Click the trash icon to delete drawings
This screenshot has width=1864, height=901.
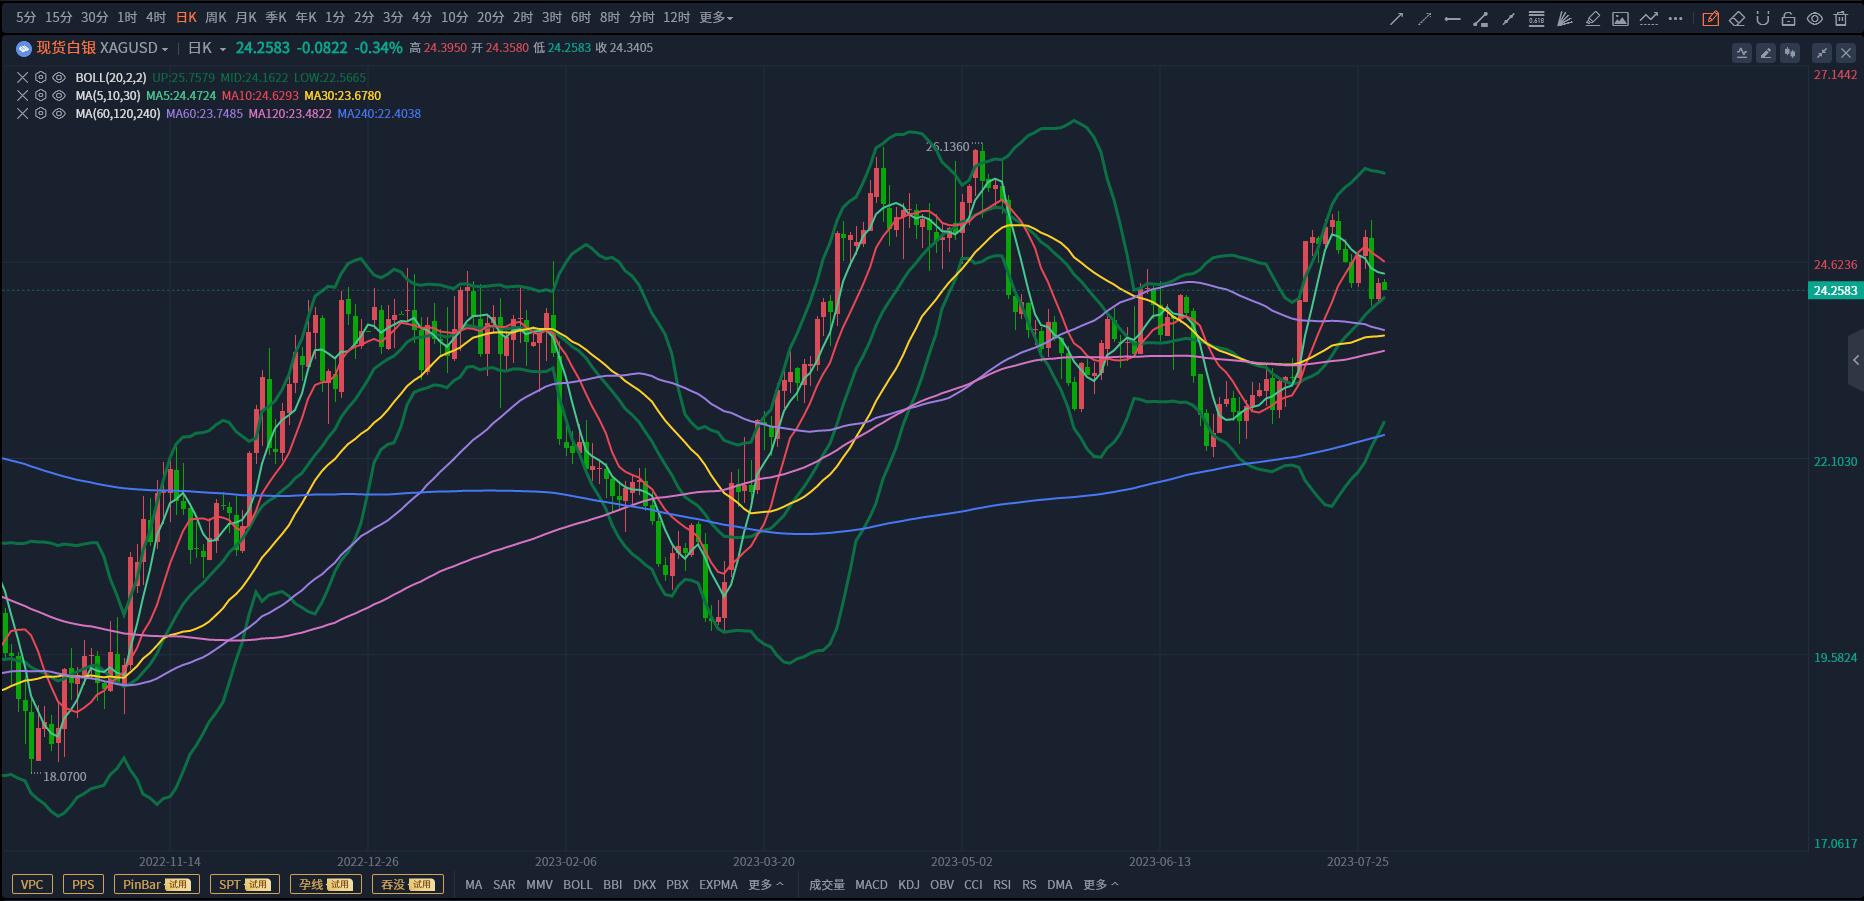(1841, 18)
